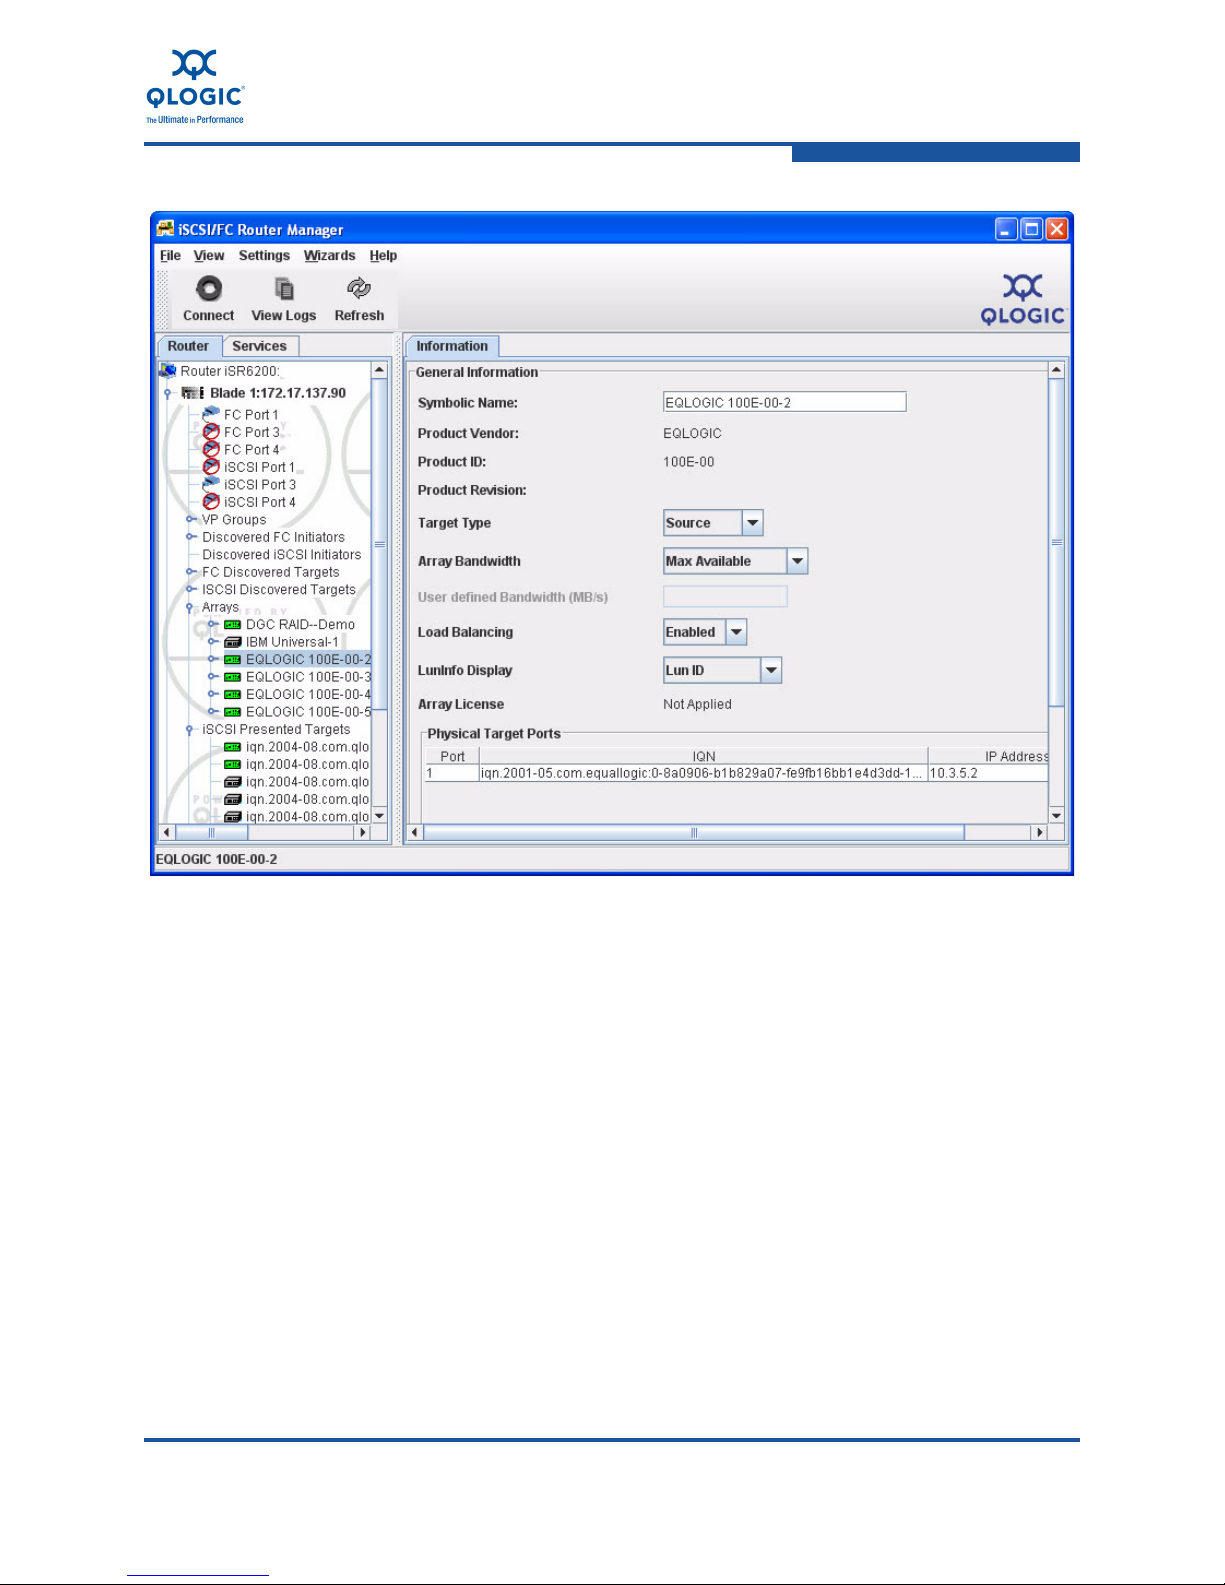The image size is (1225, 1585).
Task: Open the View menu
Action: pos(209,256)
